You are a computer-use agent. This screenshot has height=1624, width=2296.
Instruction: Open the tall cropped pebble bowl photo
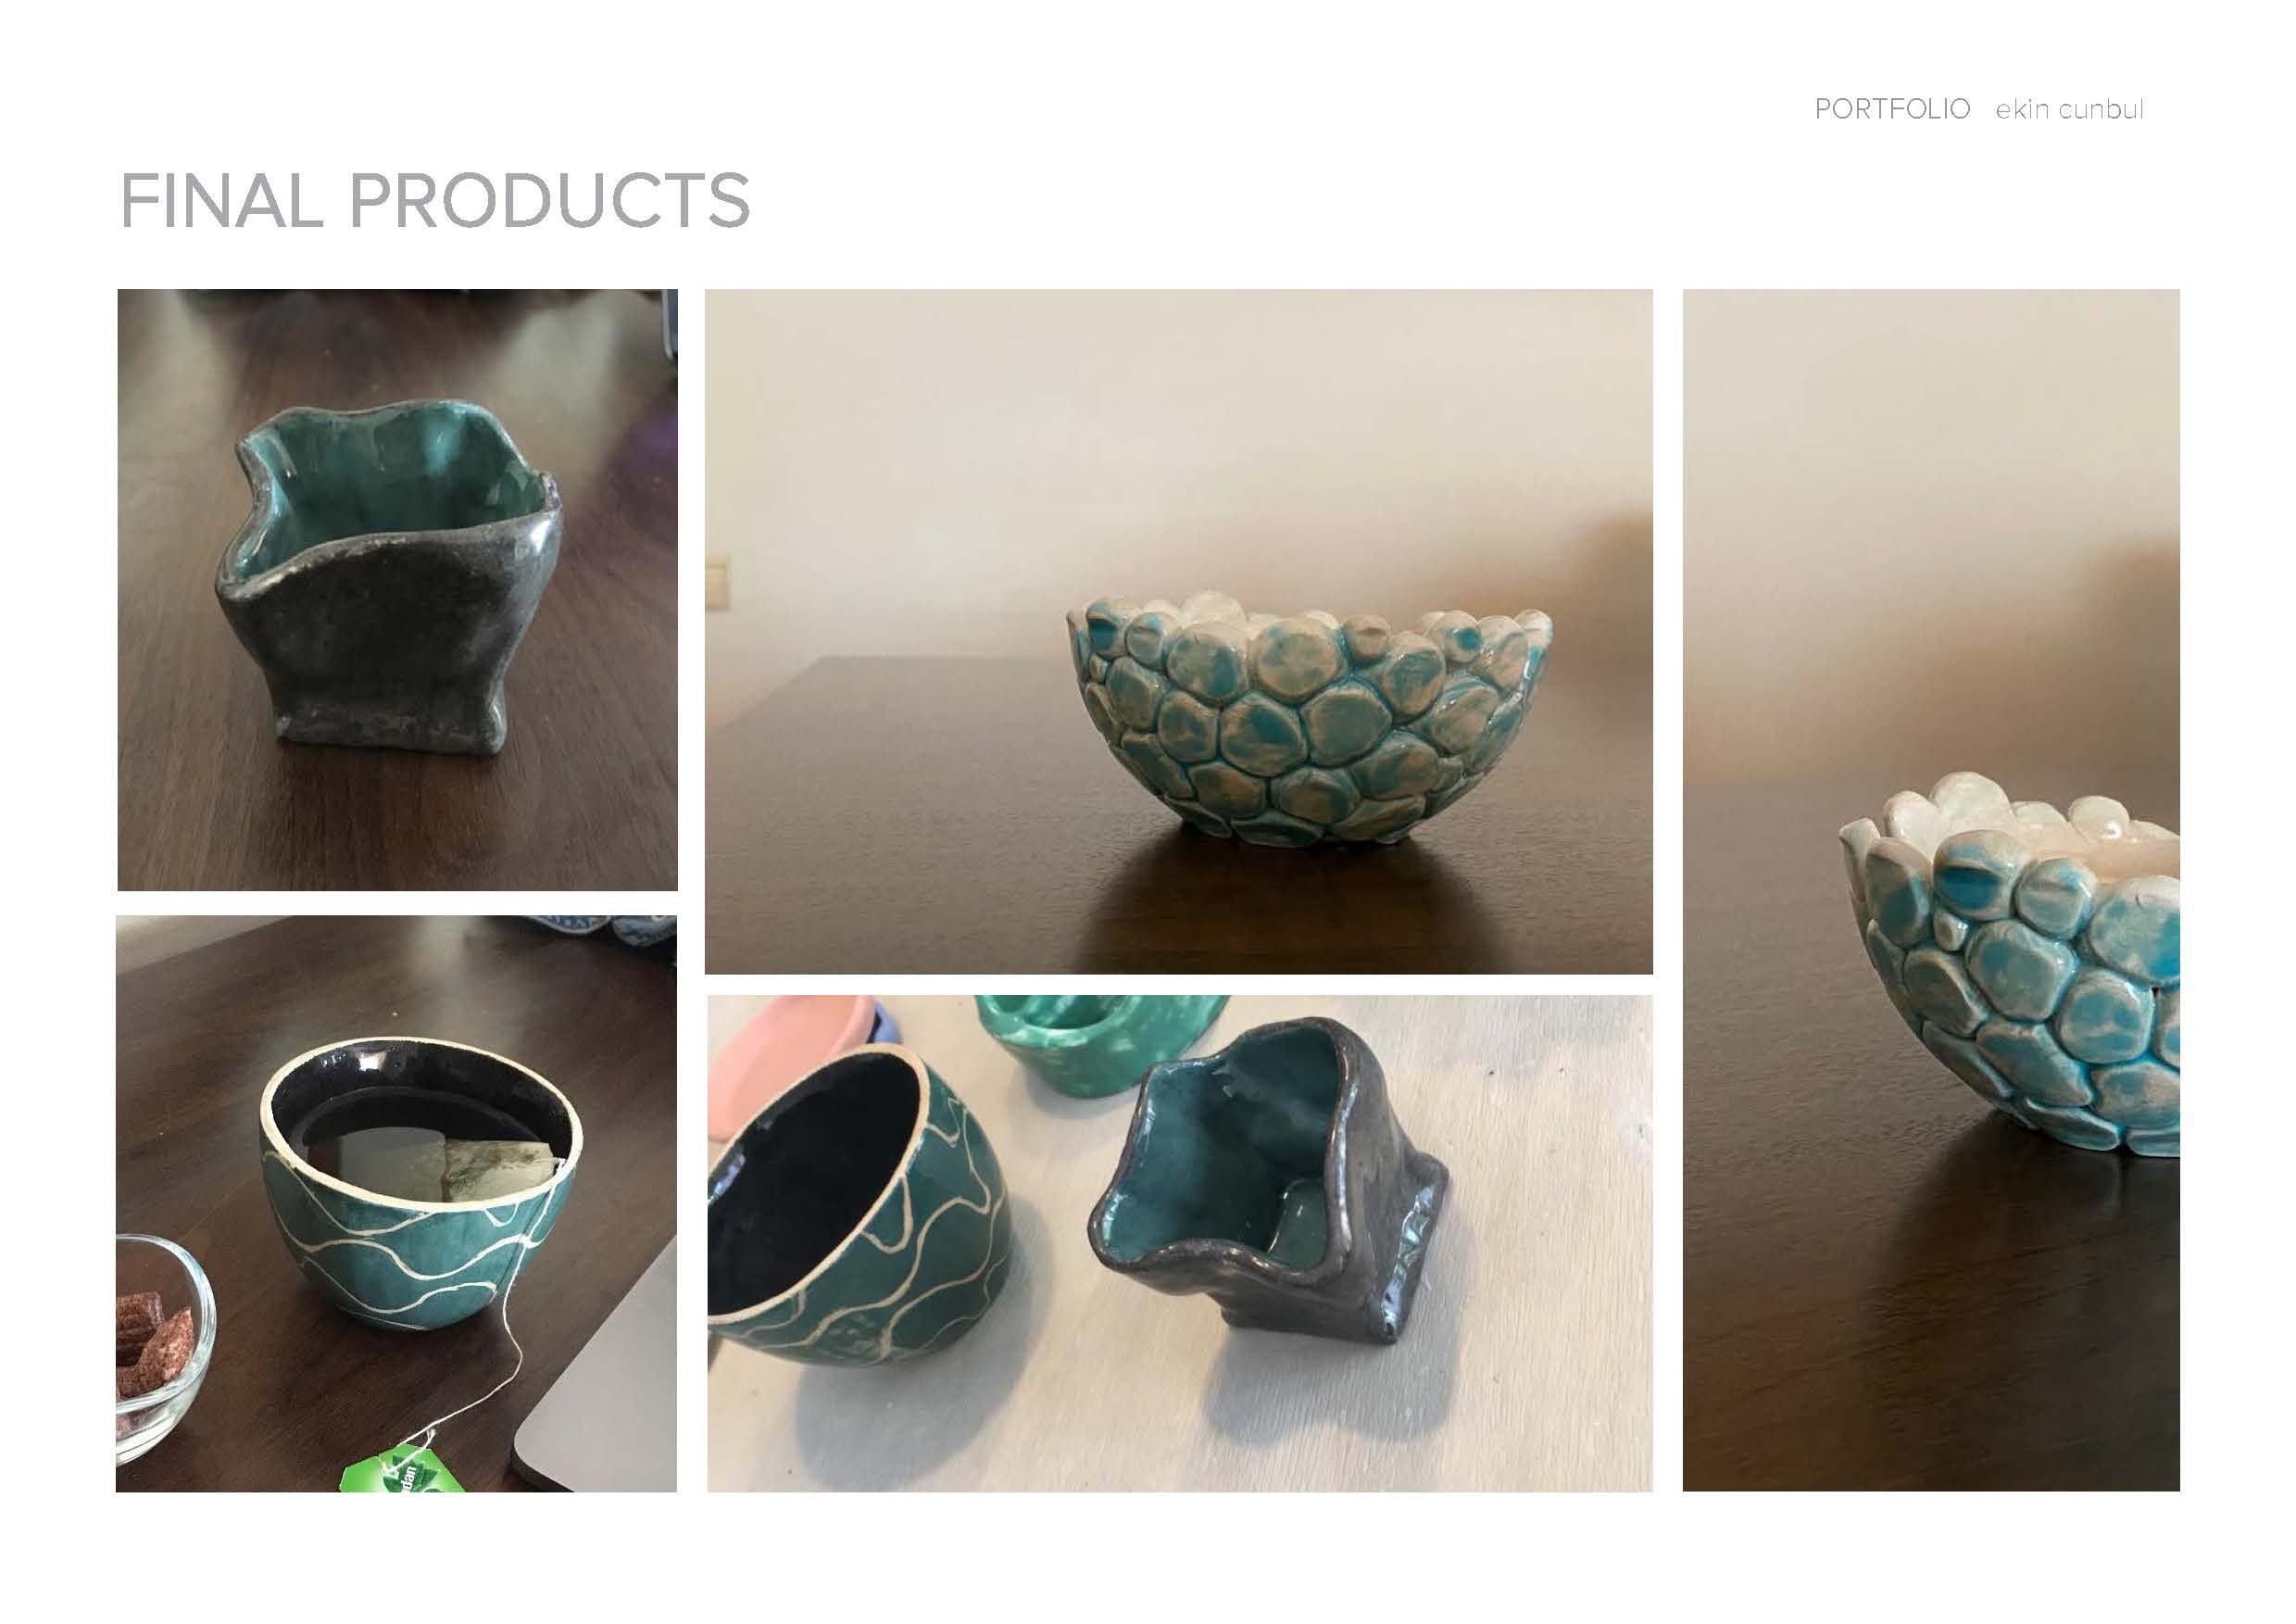(x=1931, y=890)
